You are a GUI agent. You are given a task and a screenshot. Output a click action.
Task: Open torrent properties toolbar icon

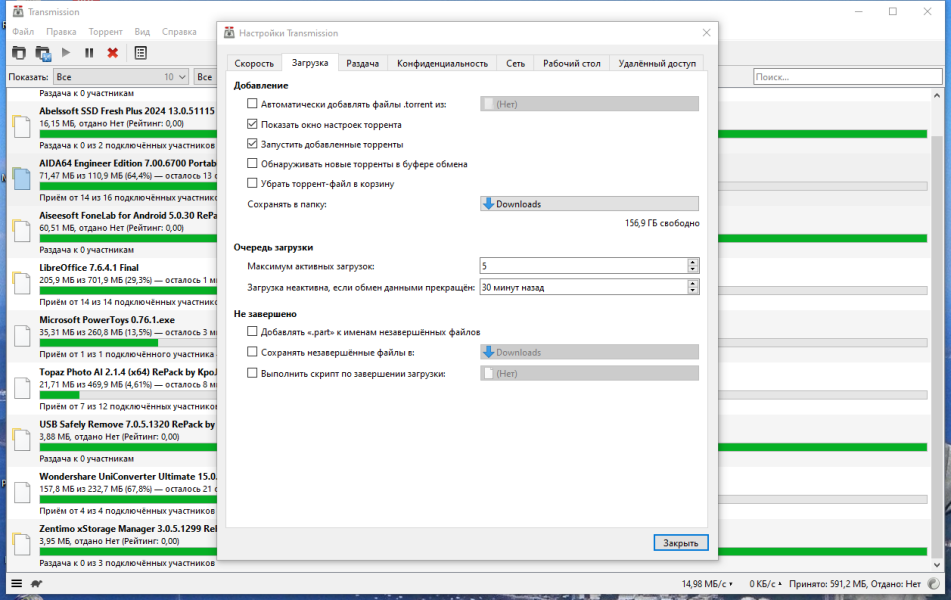140,53
